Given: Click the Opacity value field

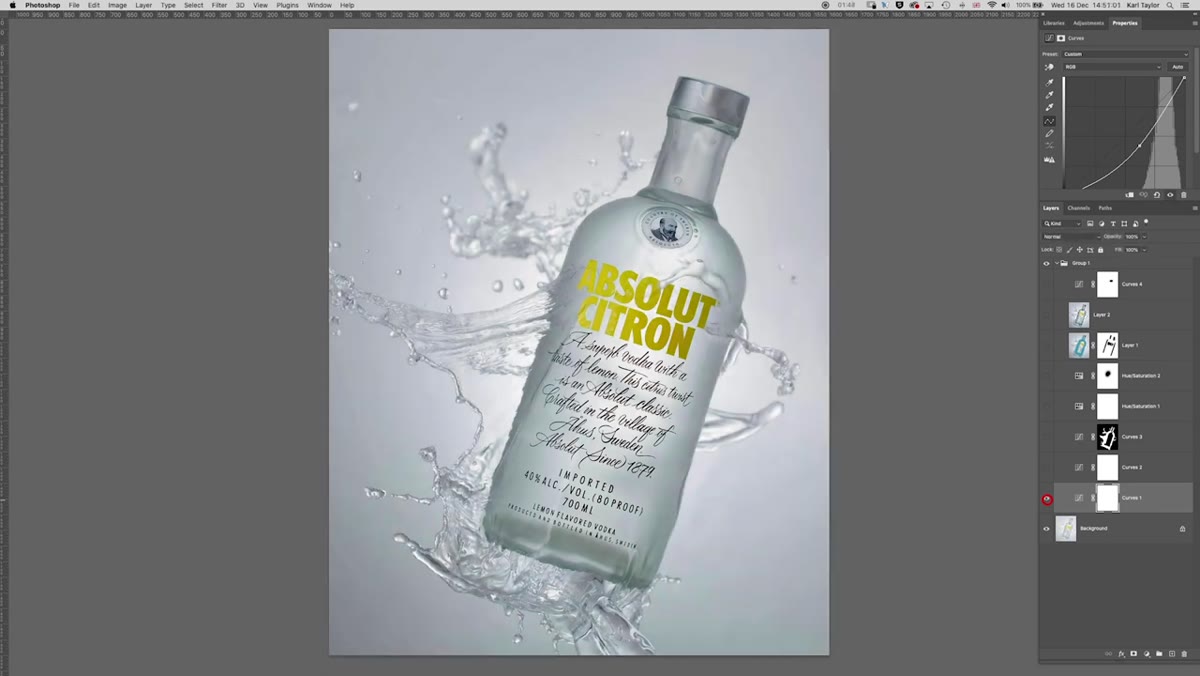Looking at the screenshot, I should coord(1132,237).
